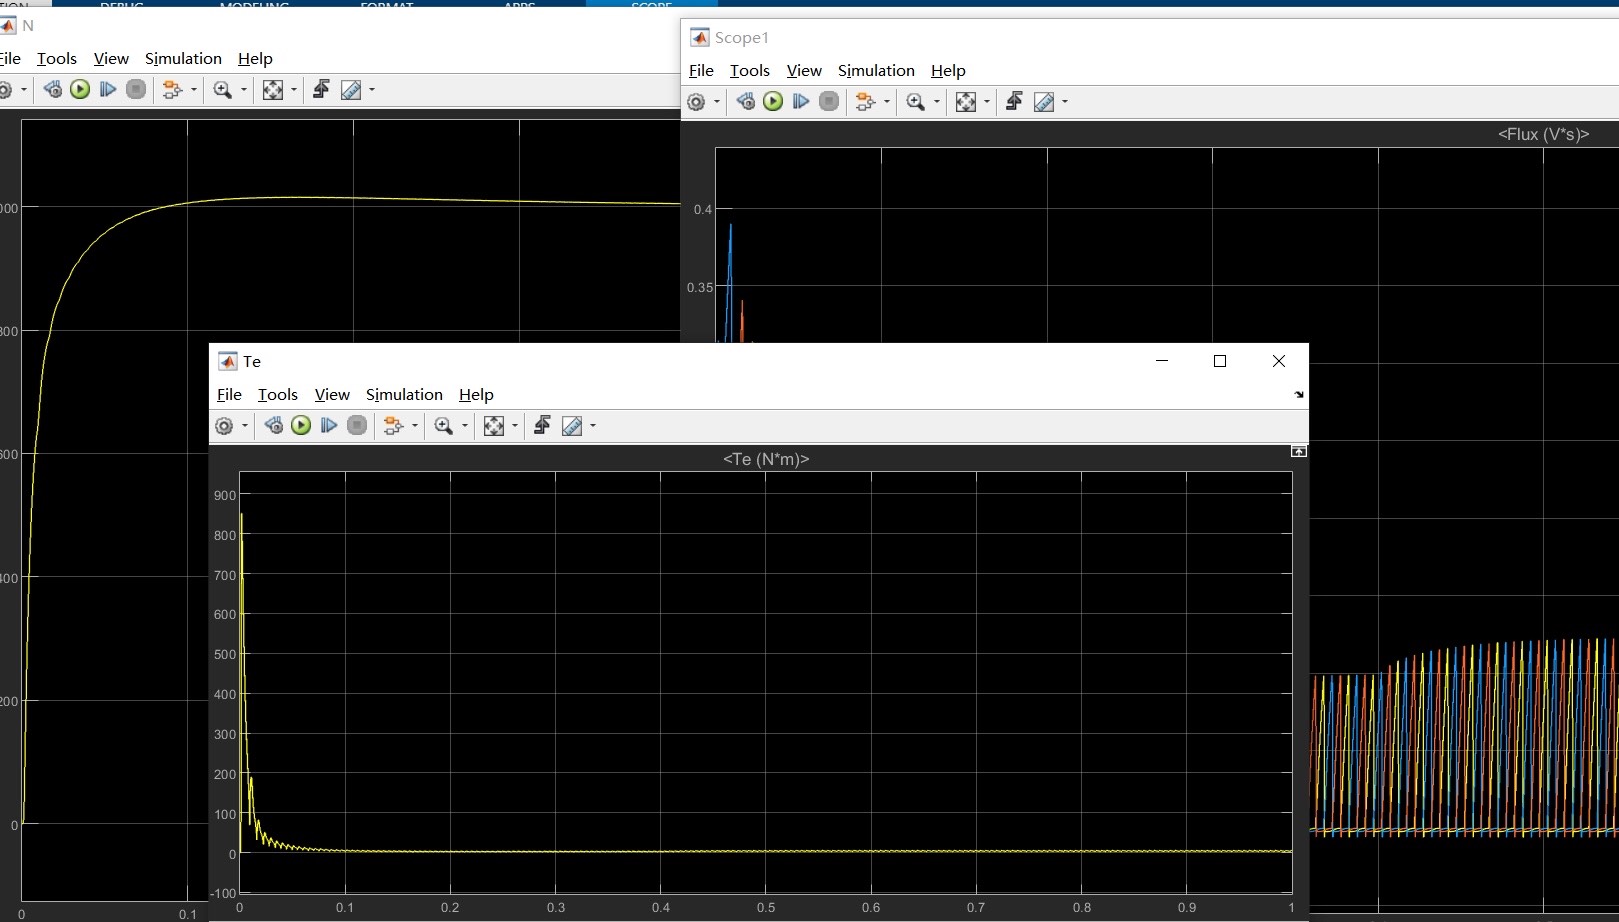Screen dimensions: 1619x922
Task: Open triggers icon in N window
Action: (321, 90)
